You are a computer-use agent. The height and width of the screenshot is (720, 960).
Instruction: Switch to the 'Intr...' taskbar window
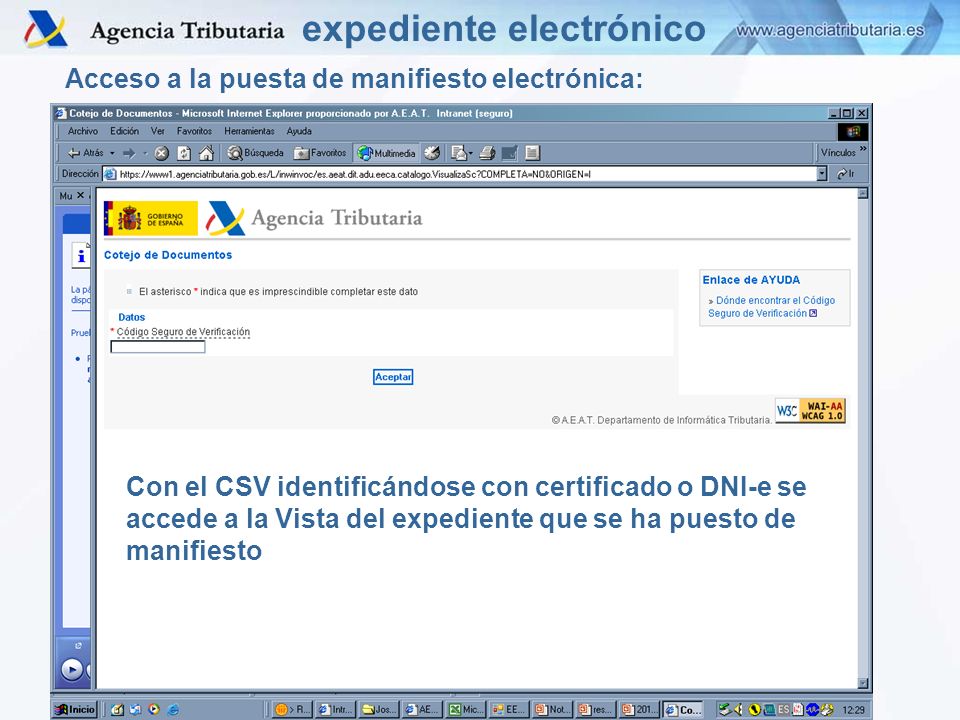[334, 710]
